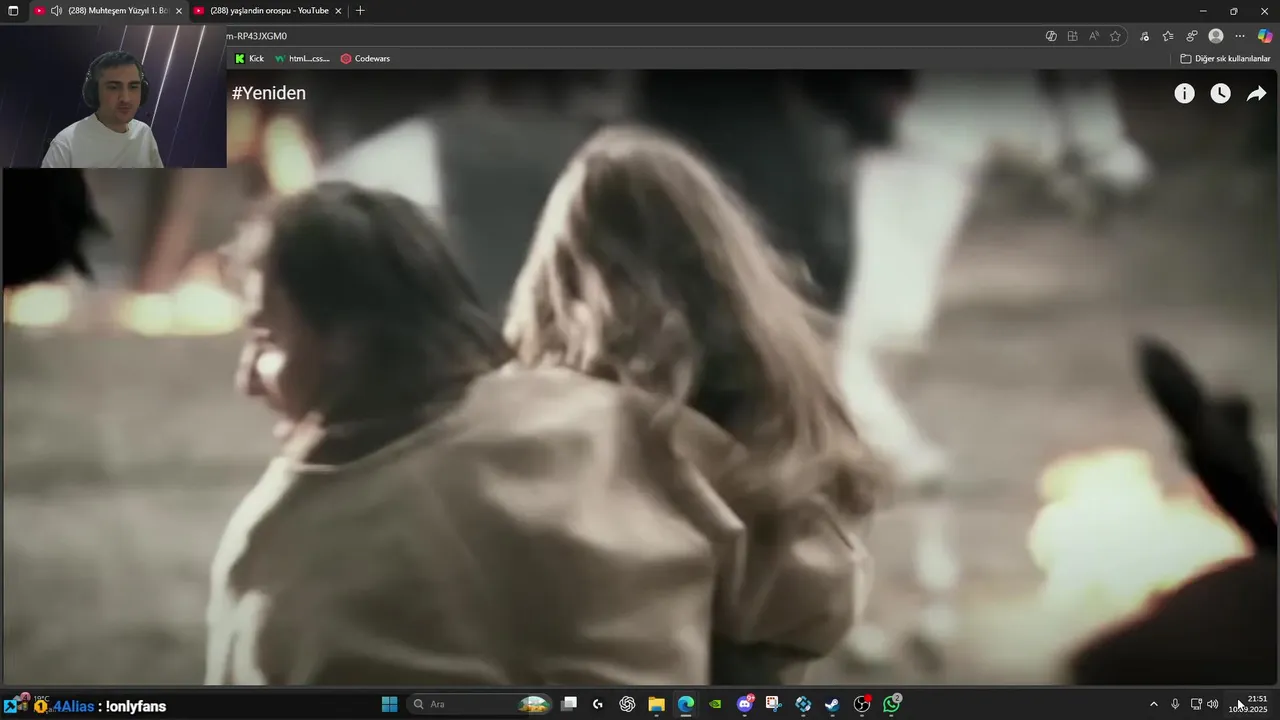Open the Windows Start menu
The height and width of the screenshot is (720, 1280).
tap(390, 704)
